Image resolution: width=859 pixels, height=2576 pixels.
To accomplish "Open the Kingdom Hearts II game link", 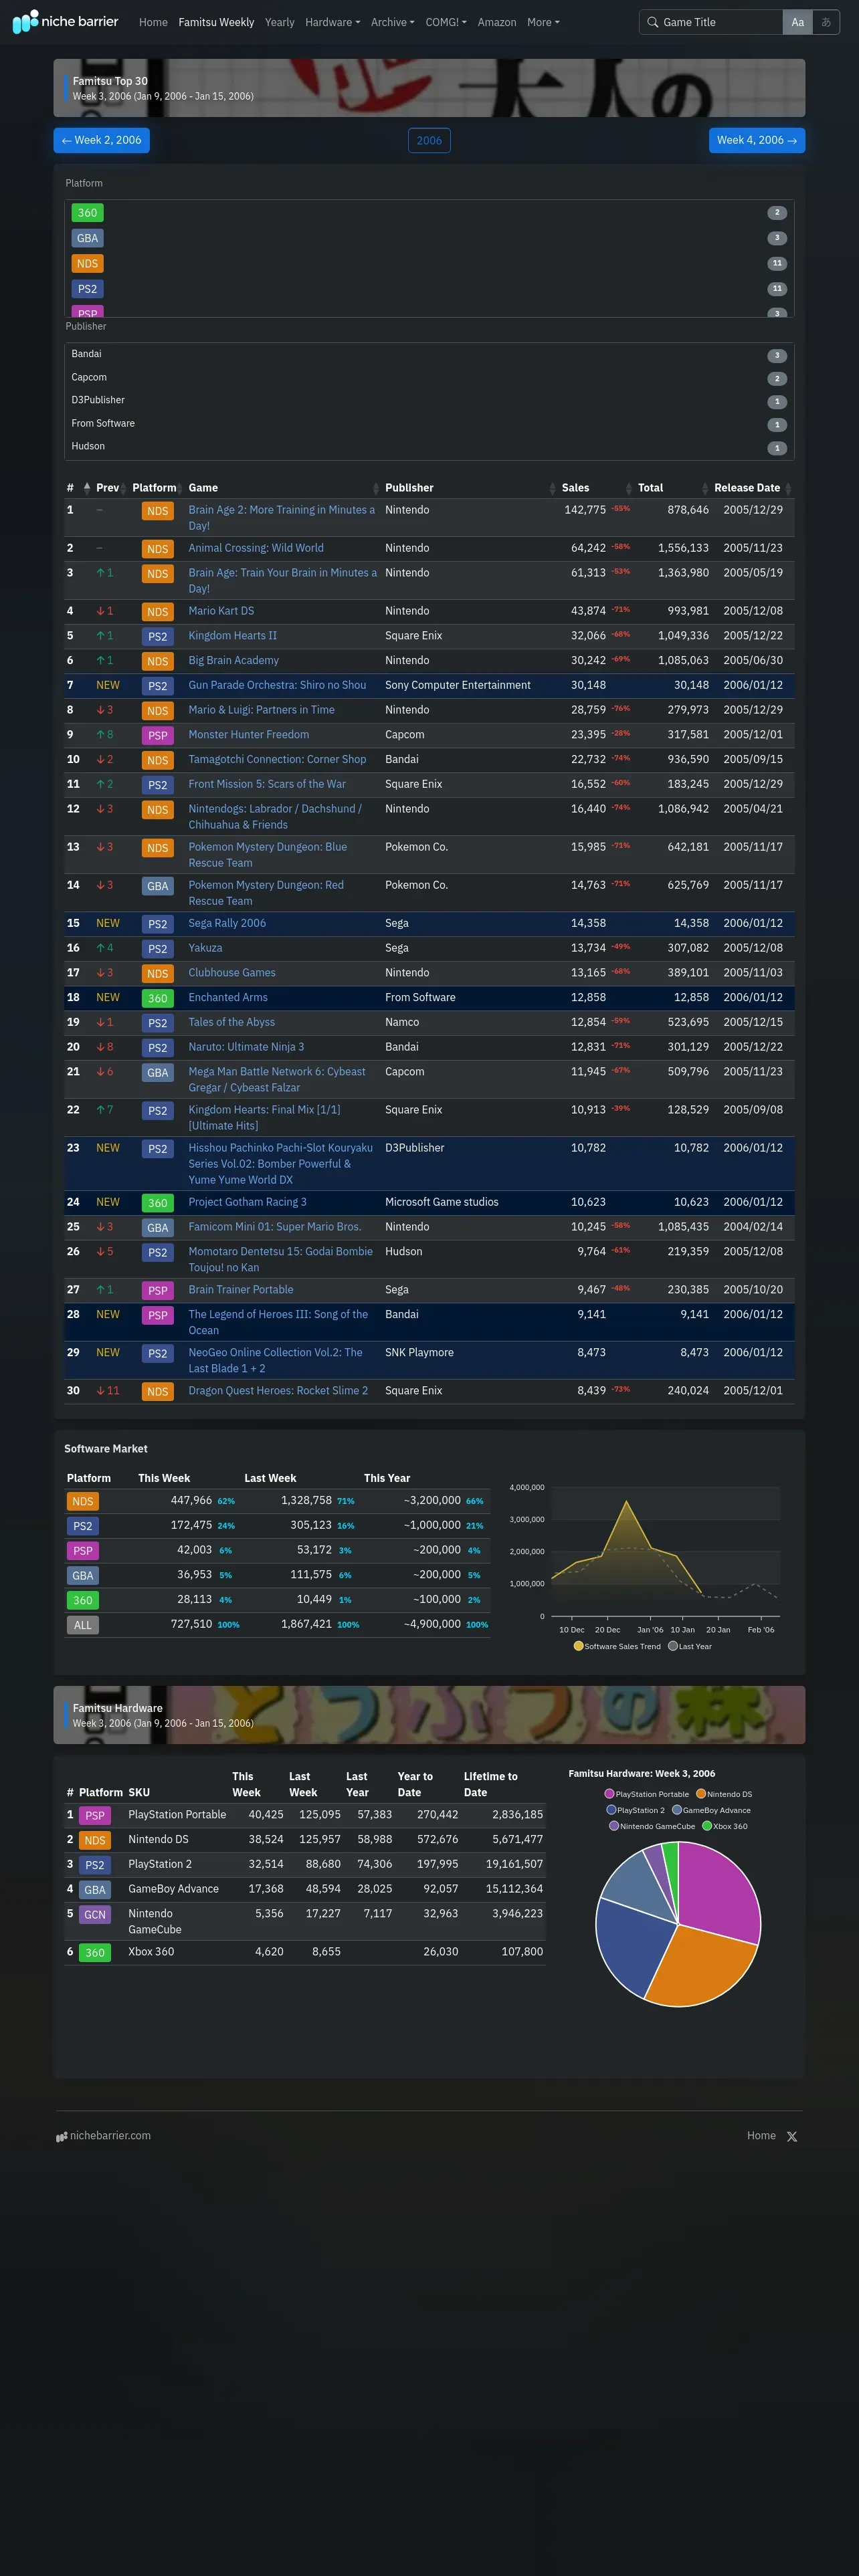I will point(233,636).
